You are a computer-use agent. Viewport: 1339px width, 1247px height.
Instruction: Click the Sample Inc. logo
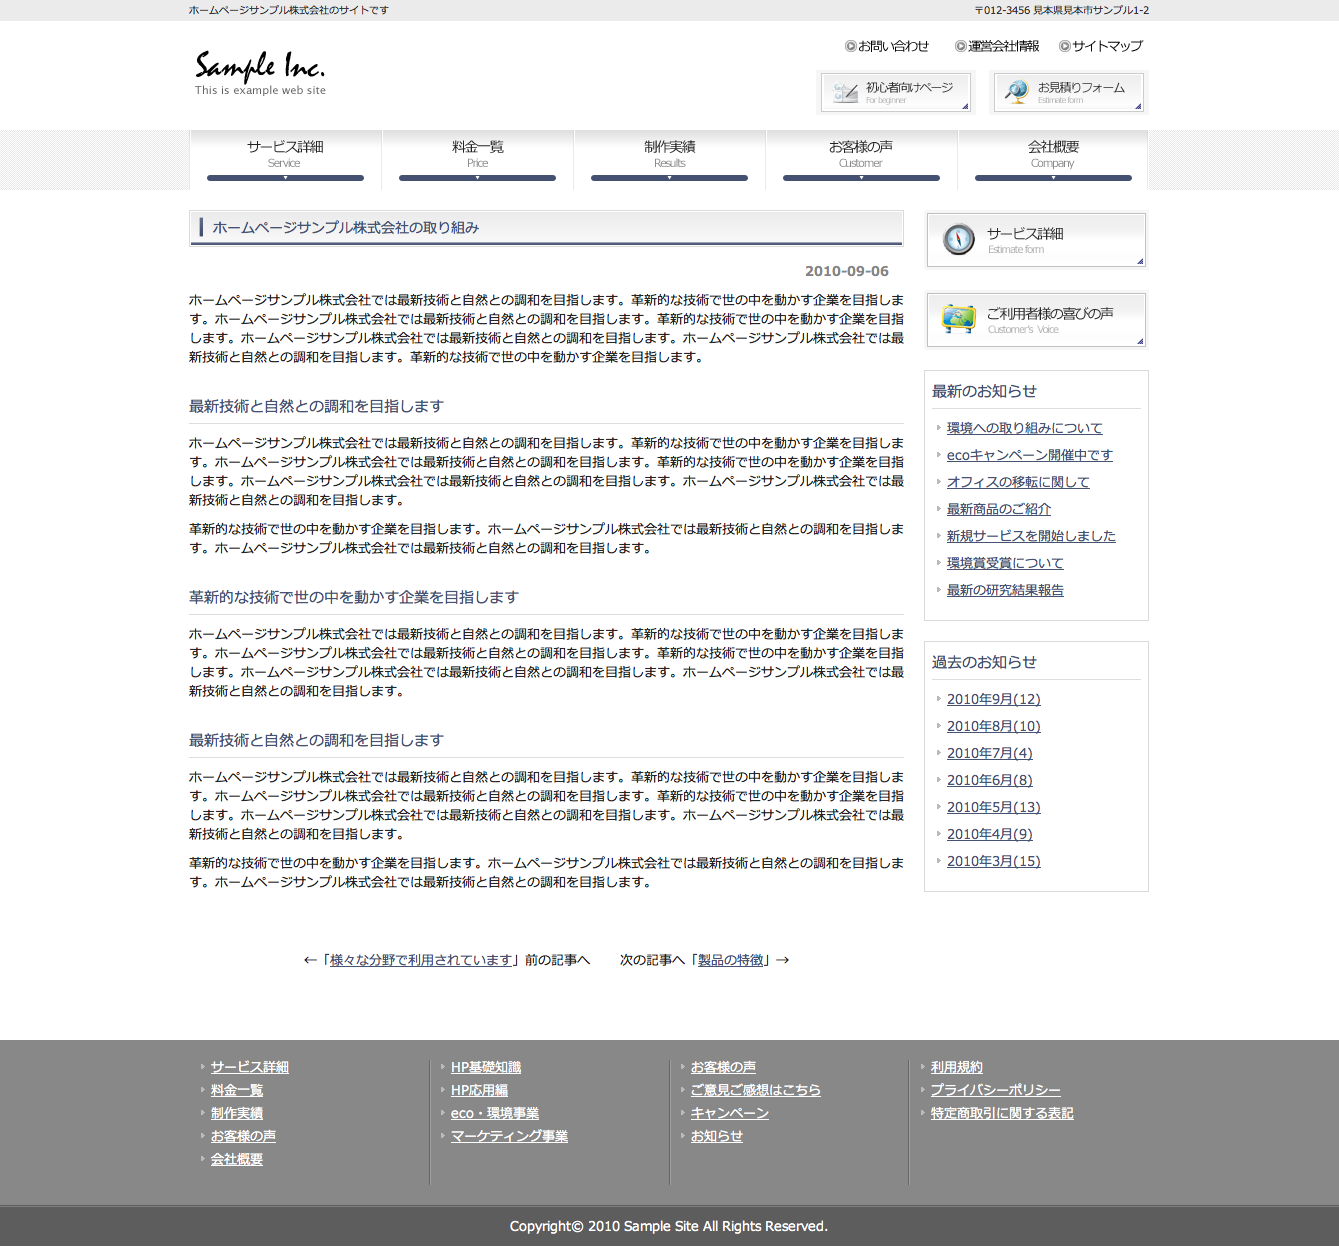coord(260,72)
